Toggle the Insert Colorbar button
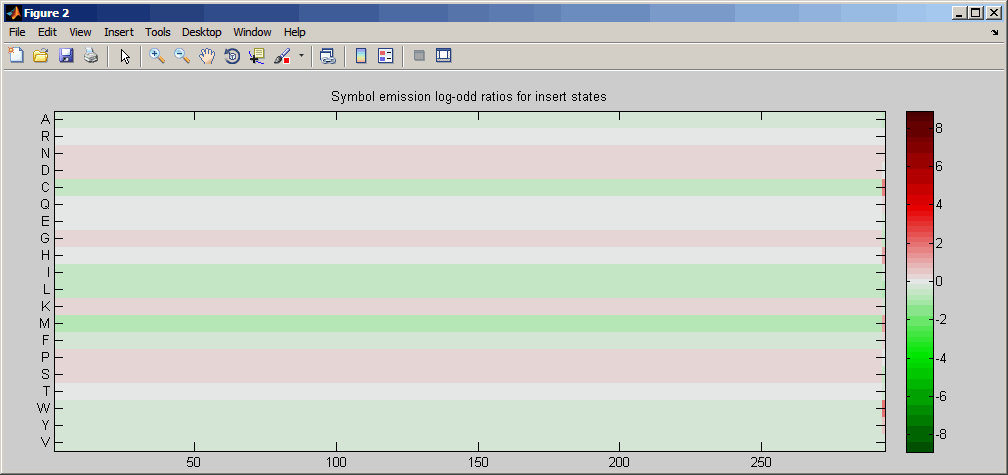The image size is (1008, 475). coord(361,56)
